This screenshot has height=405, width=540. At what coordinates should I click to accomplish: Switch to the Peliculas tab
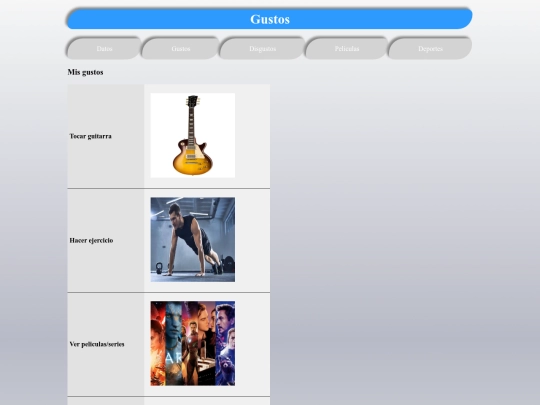click(x=347, y=49)
